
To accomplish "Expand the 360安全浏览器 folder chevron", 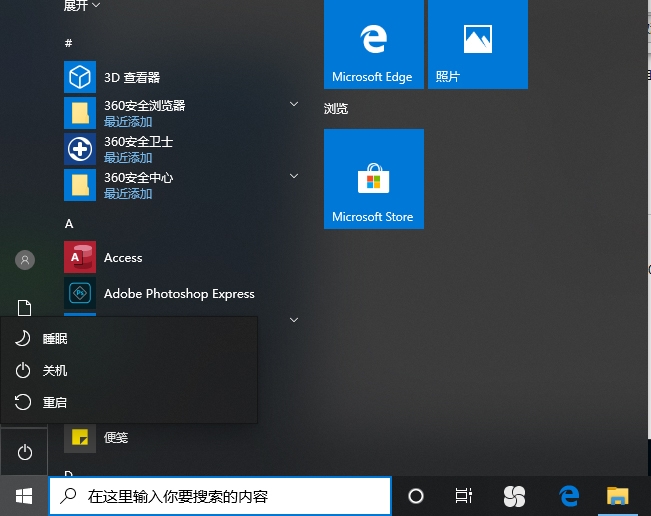I will point(294,104).
